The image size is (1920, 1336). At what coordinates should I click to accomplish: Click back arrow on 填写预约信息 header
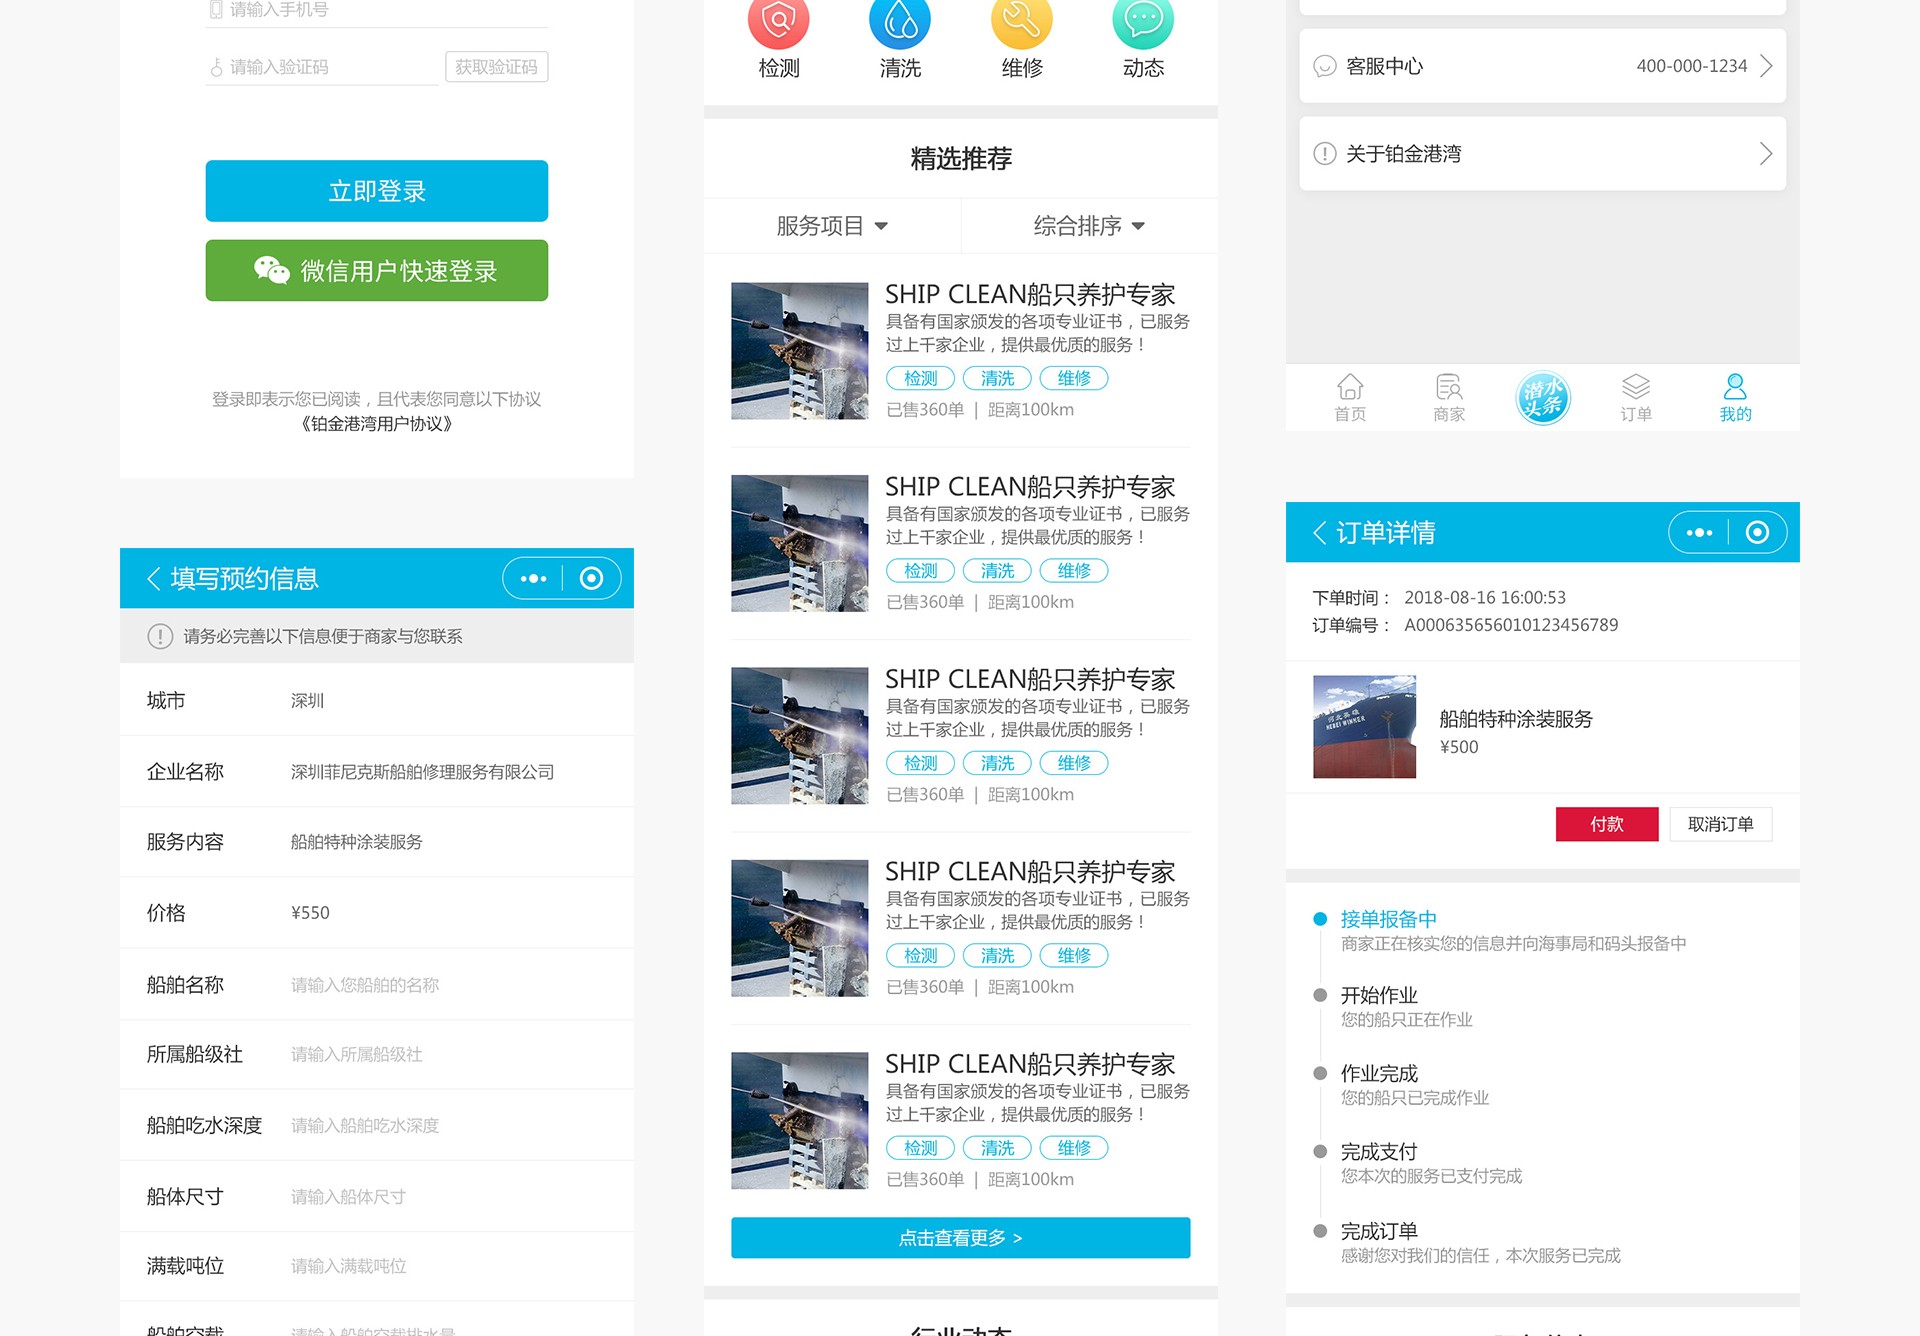pos(154,579)
